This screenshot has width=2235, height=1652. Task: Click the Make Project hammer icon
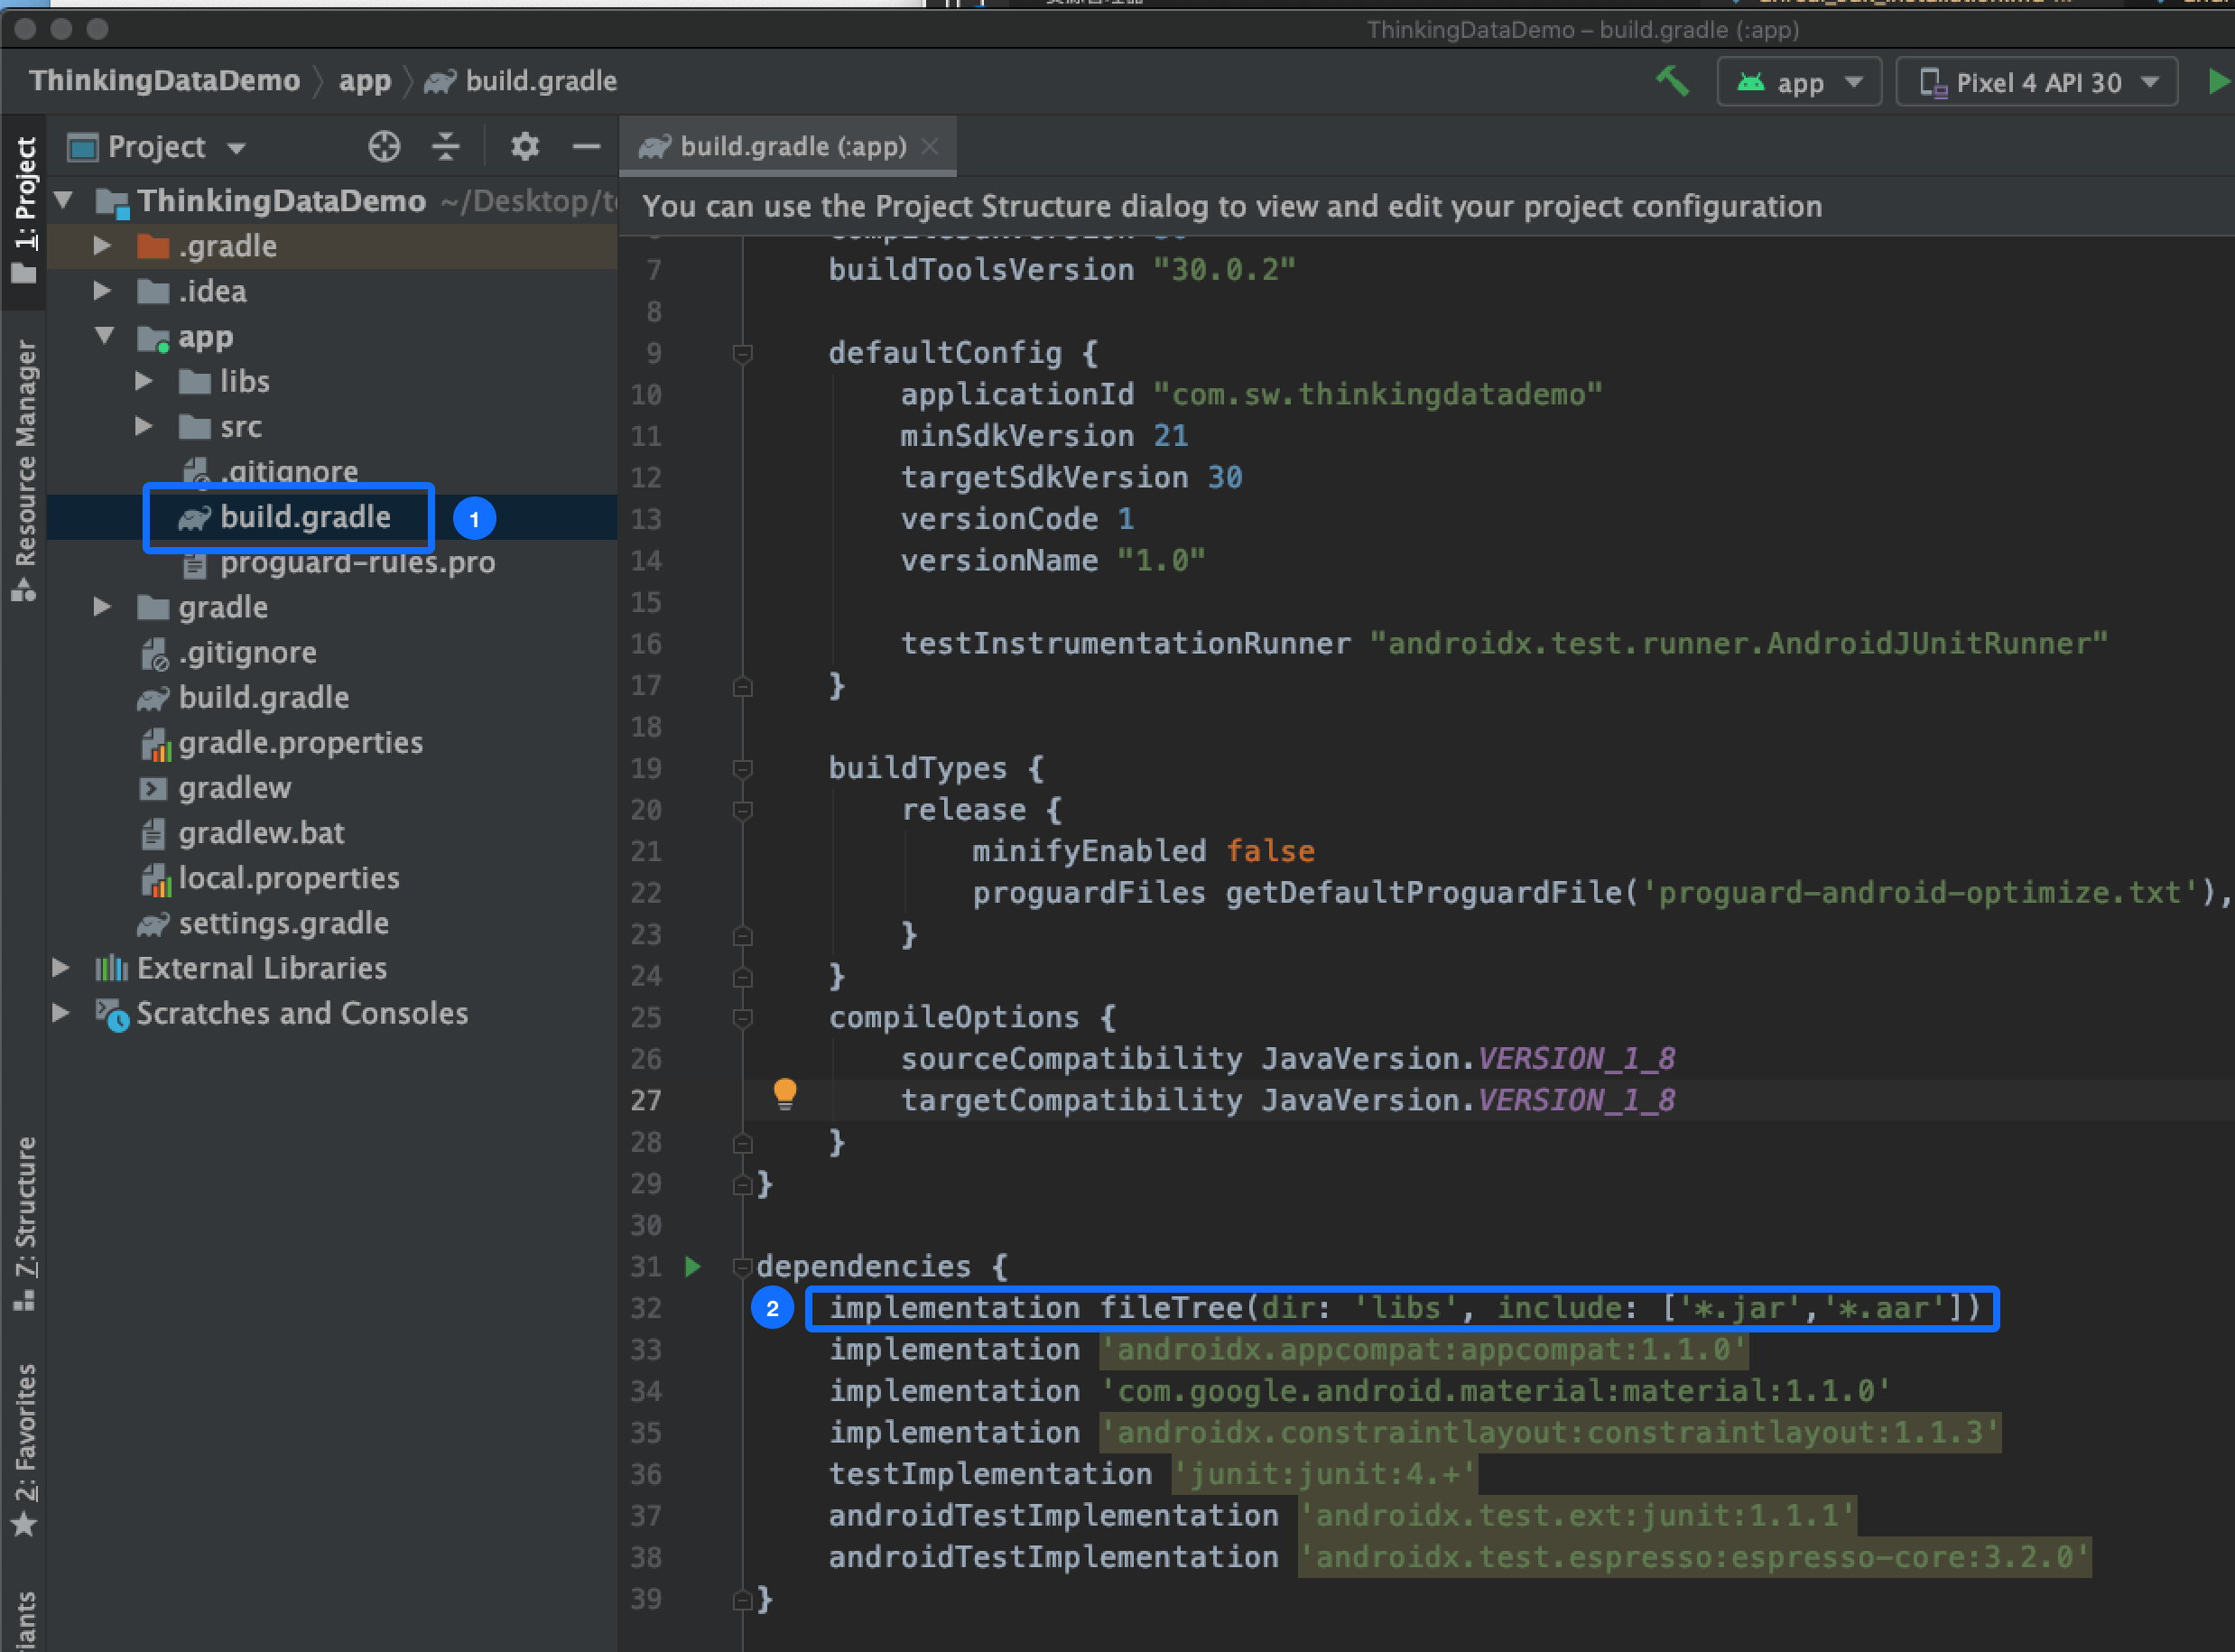(1671, 81)
